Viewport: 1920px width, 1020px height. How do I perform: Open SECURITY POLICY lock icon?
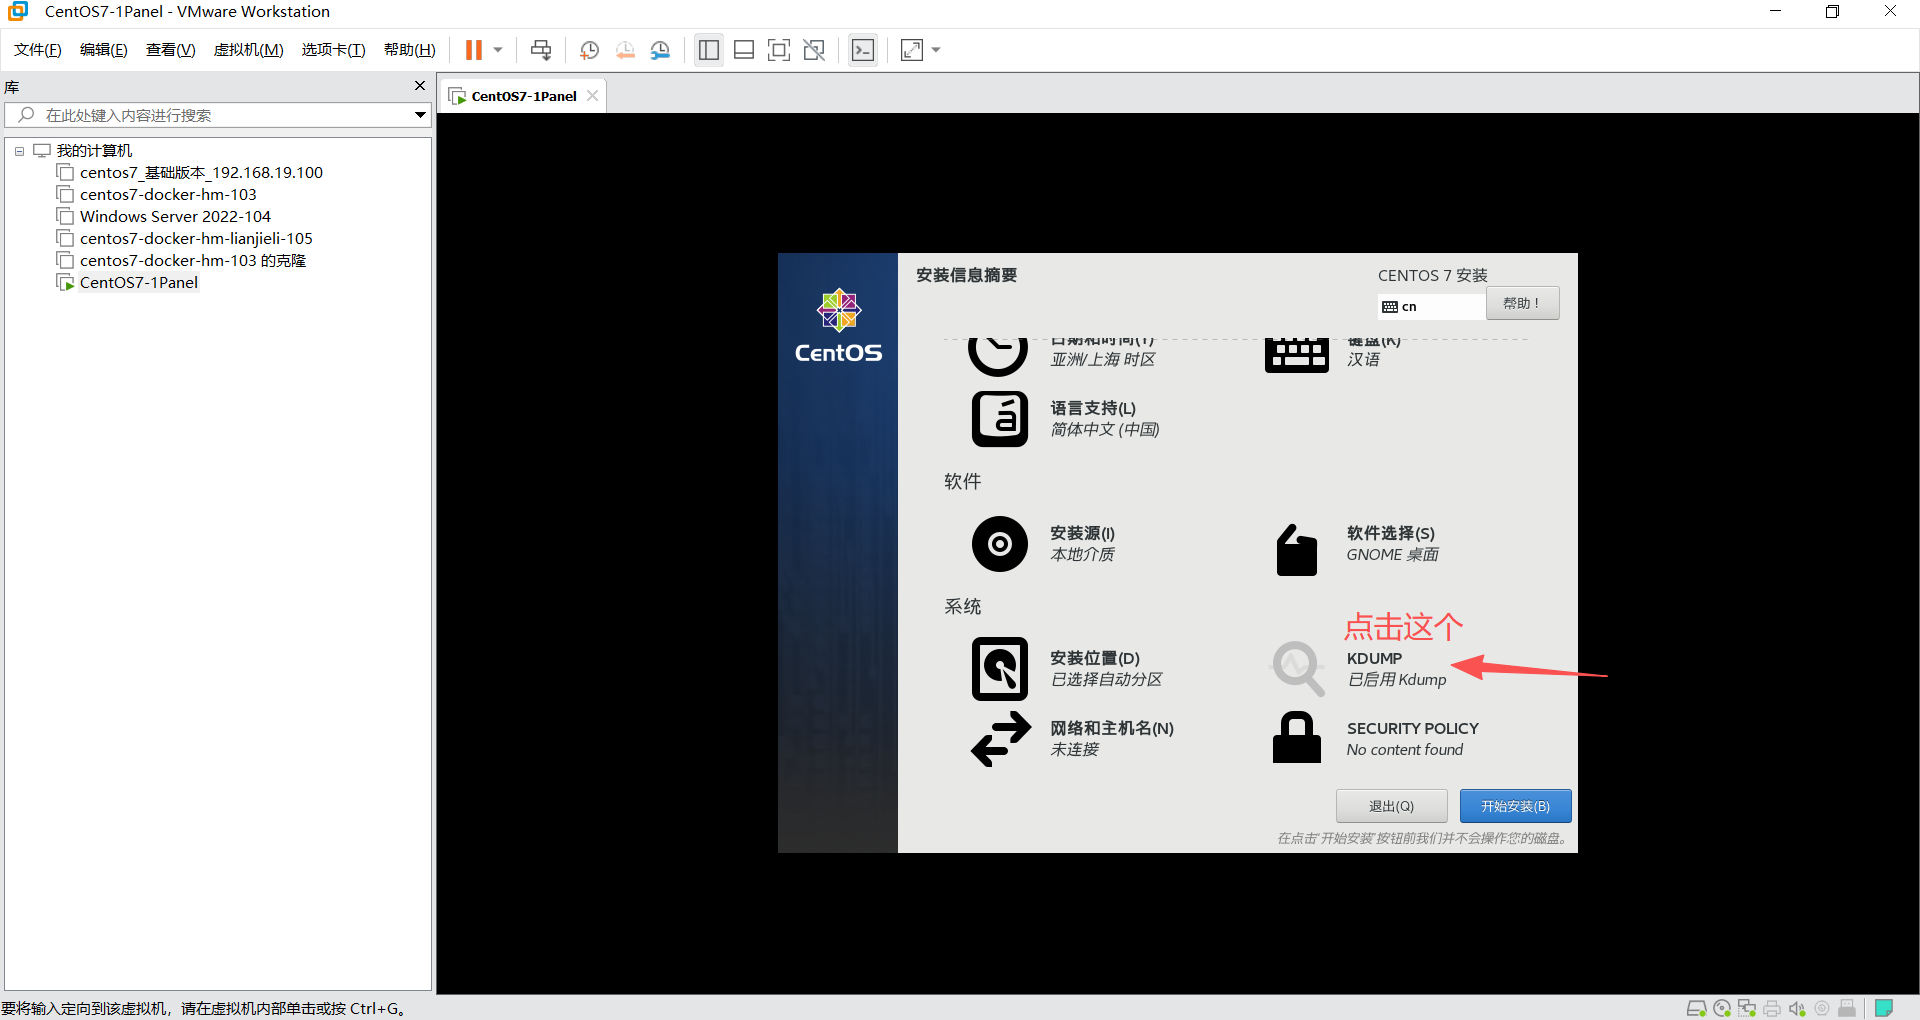(1297, 737)
